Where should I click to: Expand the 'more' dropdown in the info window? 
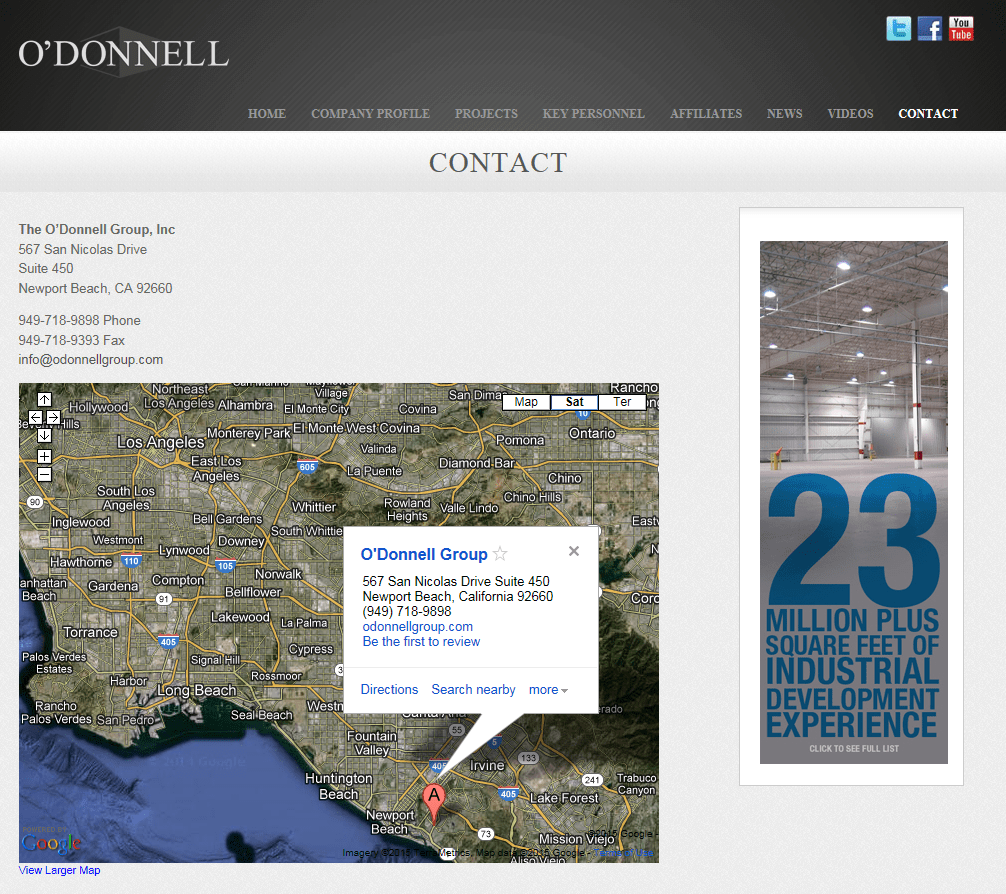pos(547,689)
